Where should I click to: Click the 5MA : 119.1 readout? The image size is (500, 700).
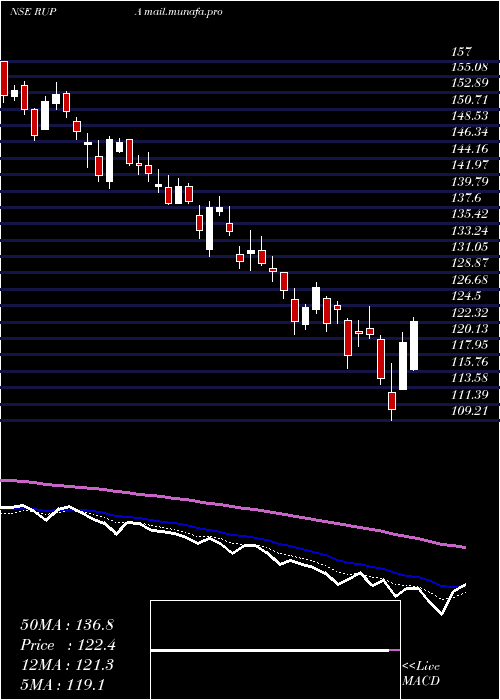(x=63, y=684)
